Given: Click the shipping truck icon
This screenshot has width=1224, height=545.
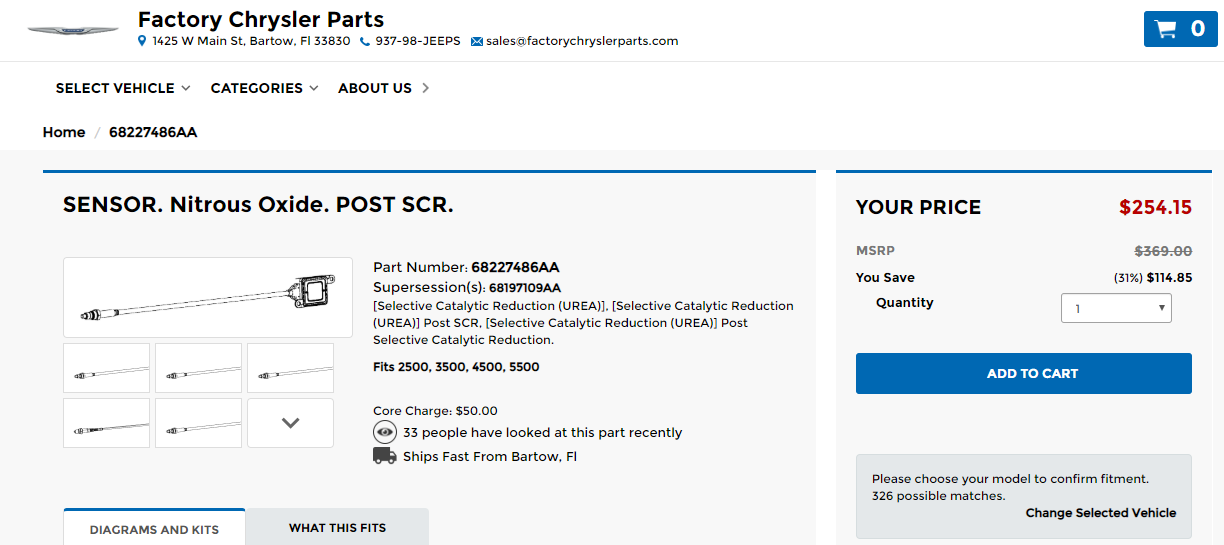Looking at the screenshot, I should point(385,457).
